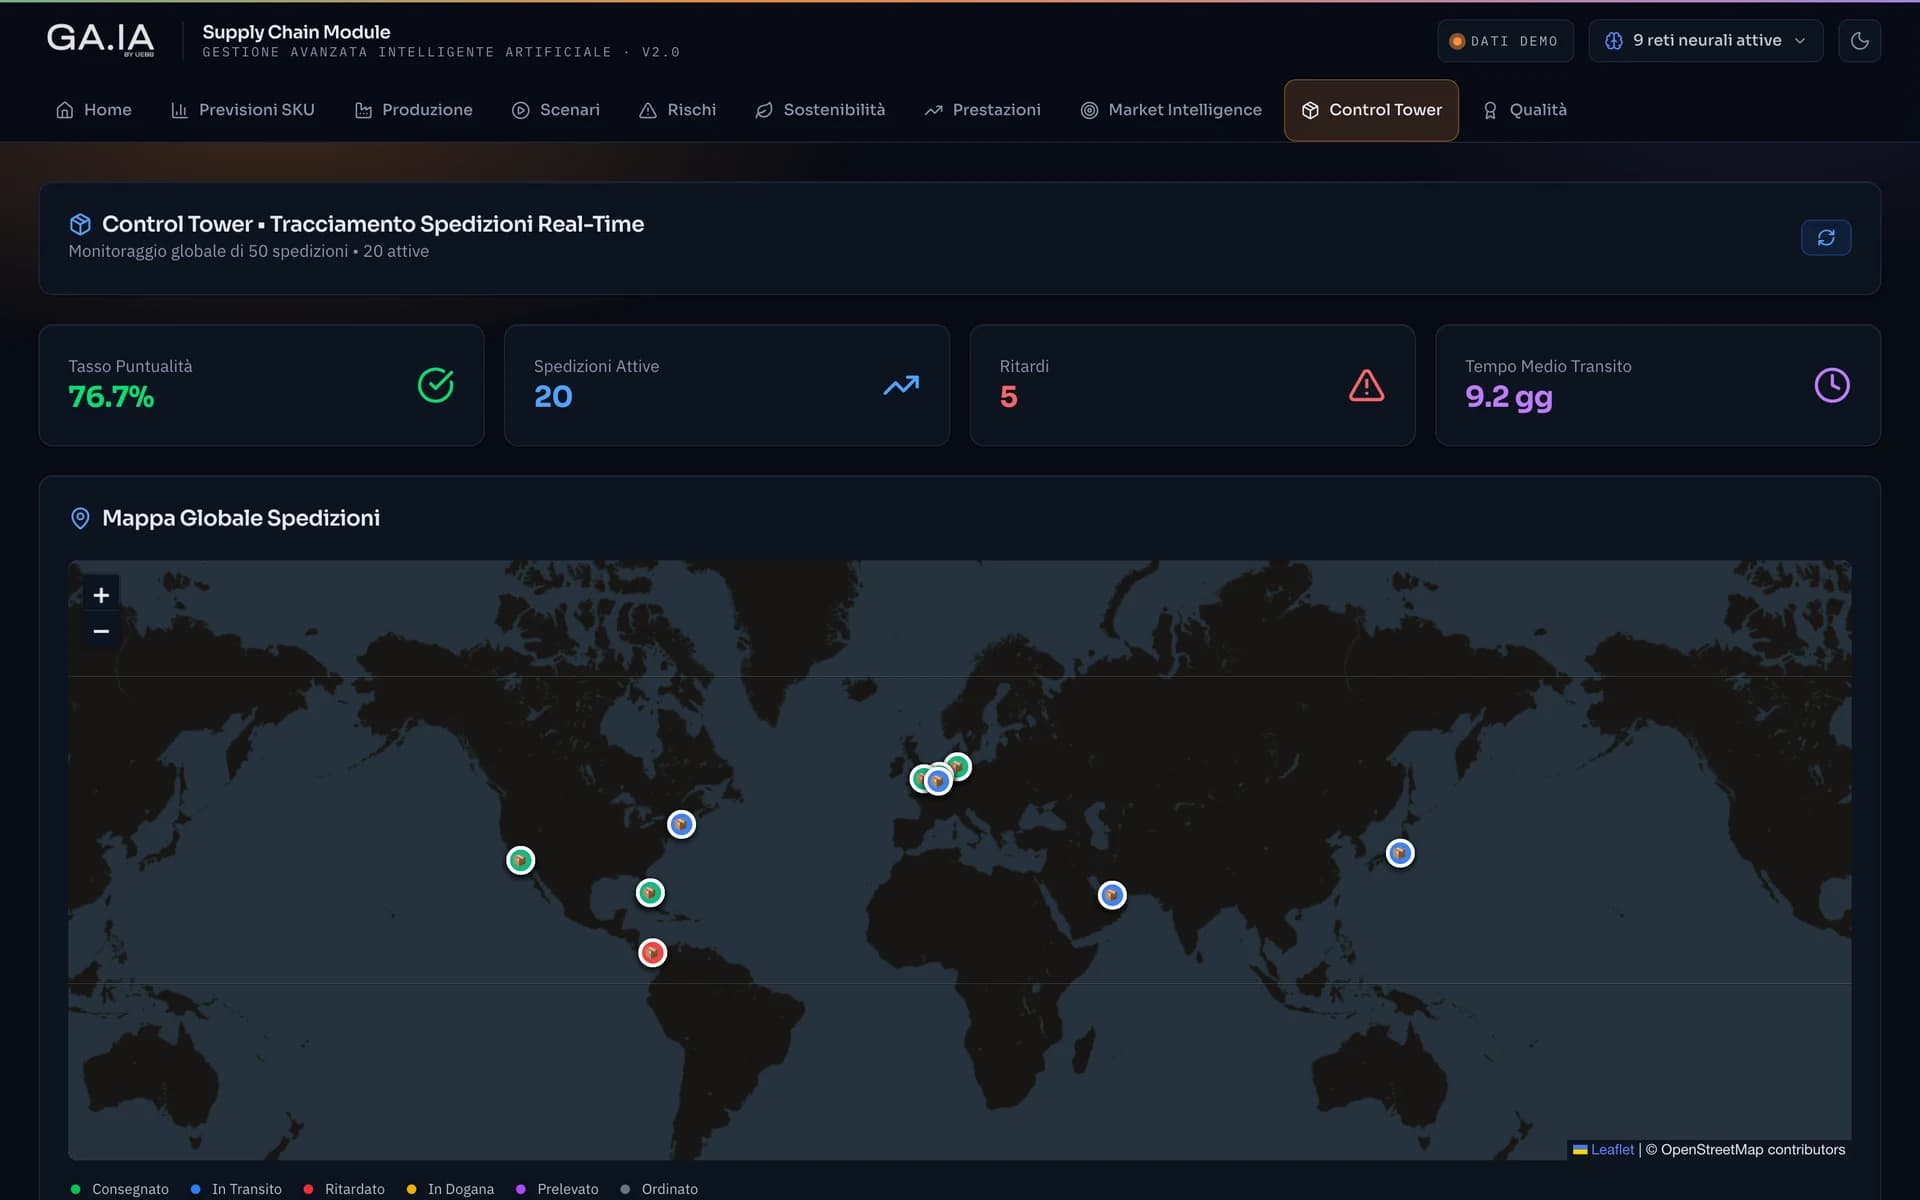Click the DATI DEMO badge
Image resolution: width=1920 pixels, height=1200 pixels.
[1504, 41]
